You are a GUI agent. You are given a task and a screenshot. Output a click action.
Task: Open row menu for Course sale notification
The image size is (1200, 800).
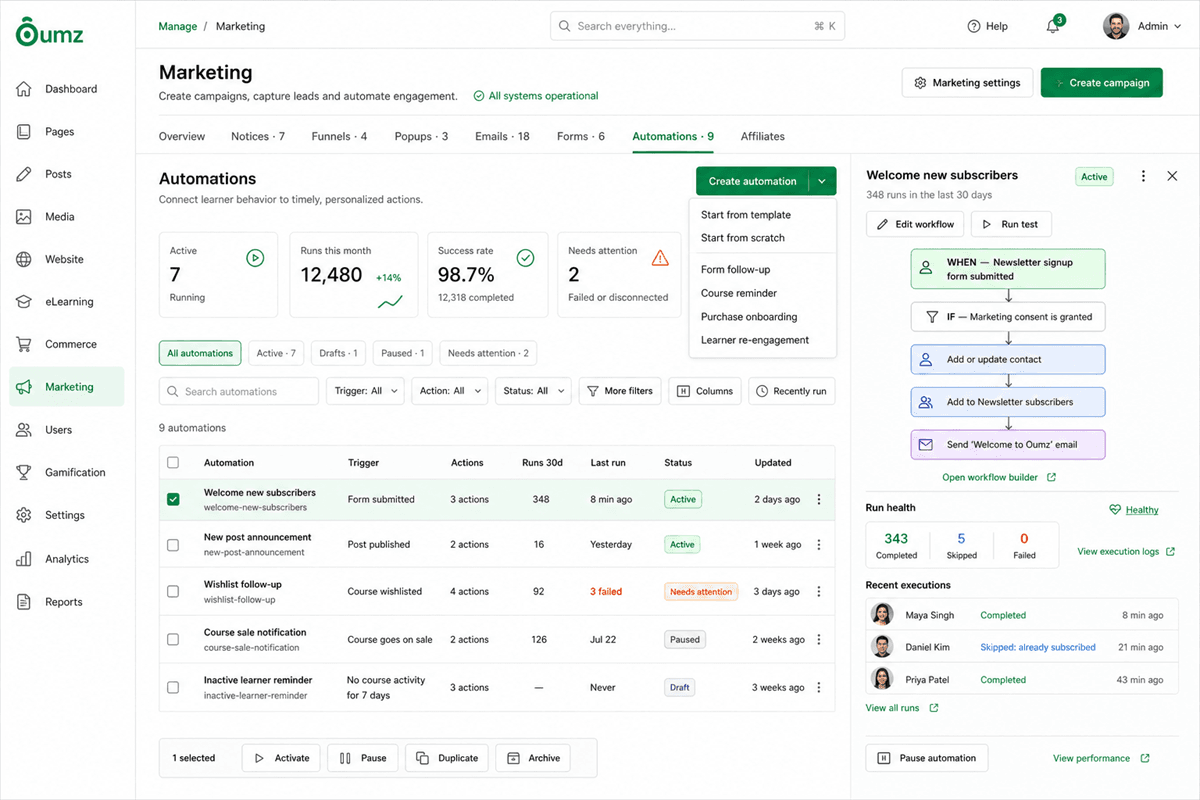click(819, 640)
